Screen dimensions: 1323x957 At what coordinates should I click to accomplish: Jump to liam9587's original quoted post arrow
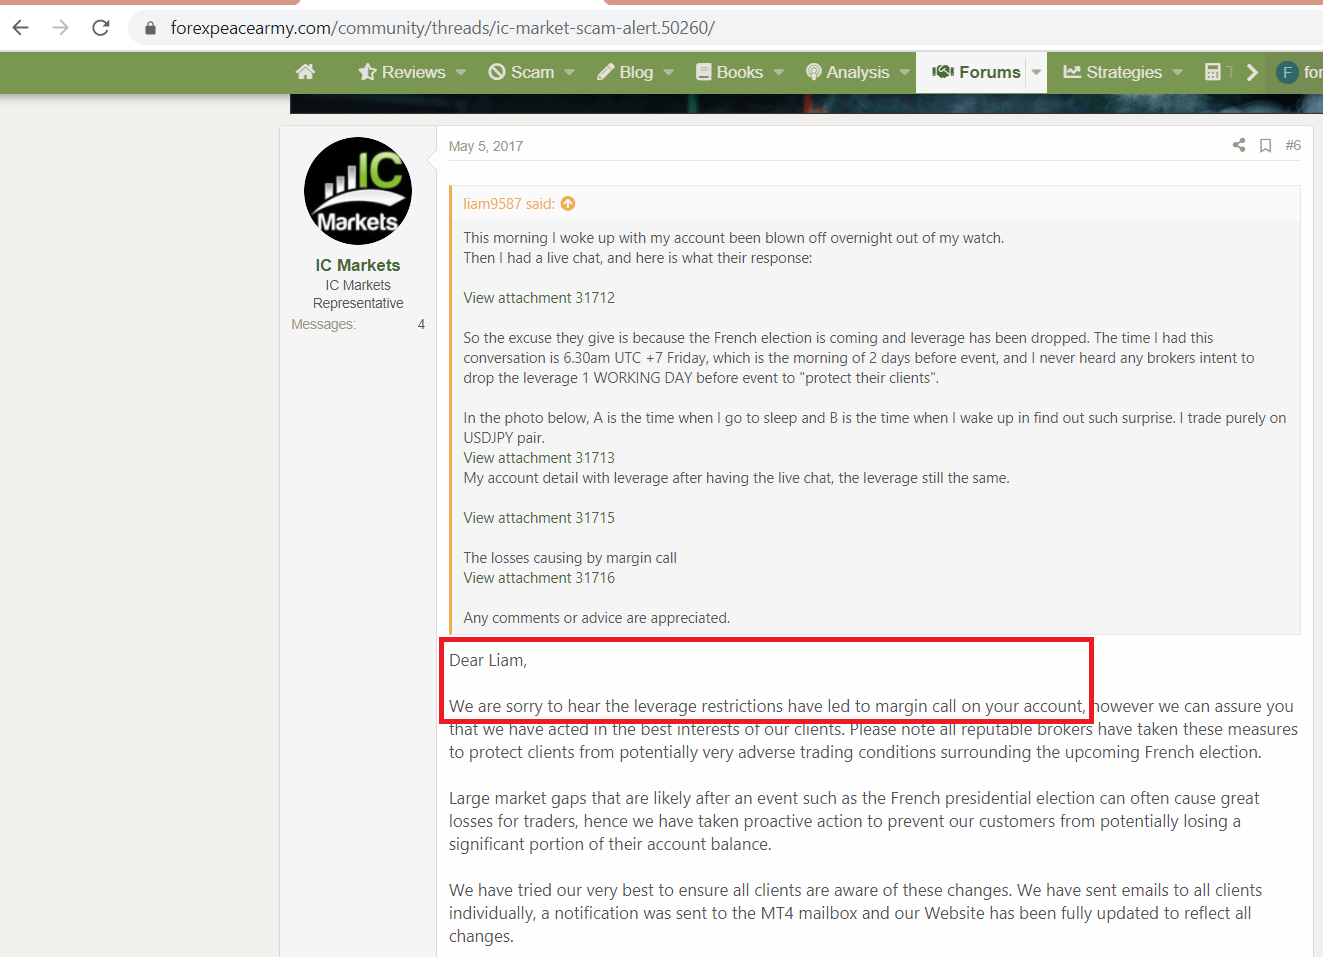click(568, 204)
